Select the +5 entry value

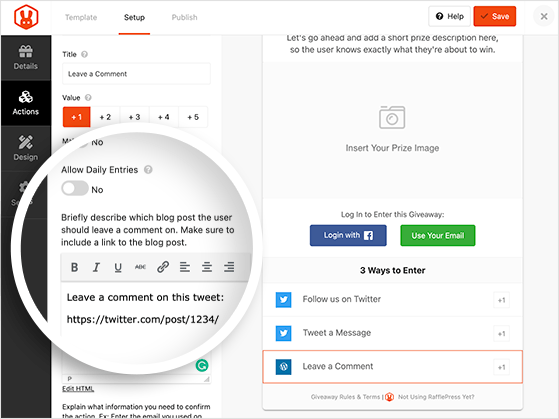(x=193, y=117)
